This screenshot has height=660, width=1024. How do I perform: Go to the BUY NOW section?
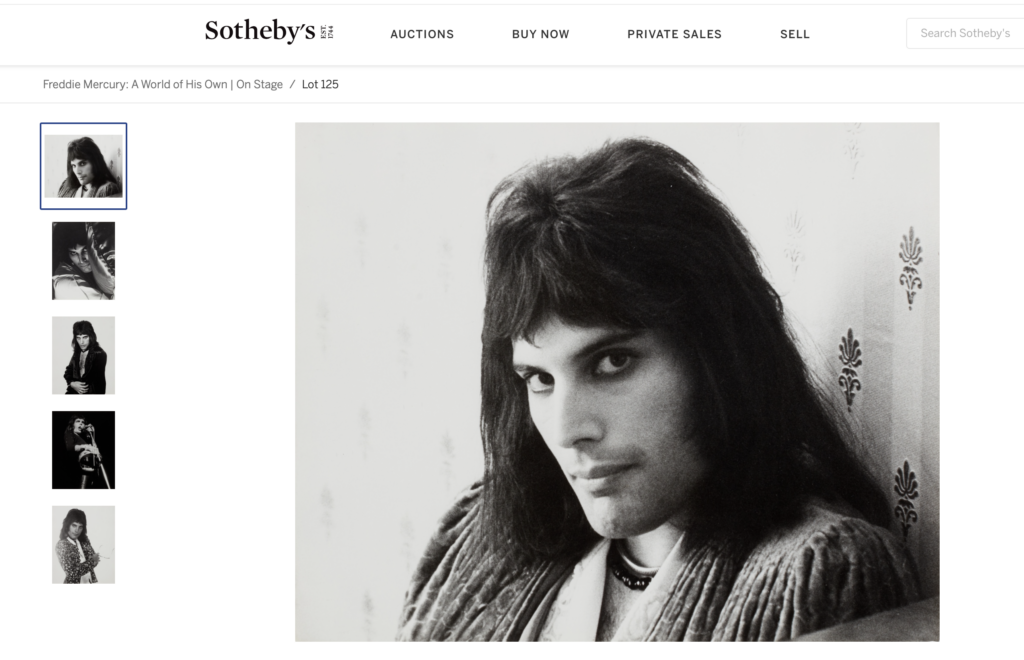541,34
